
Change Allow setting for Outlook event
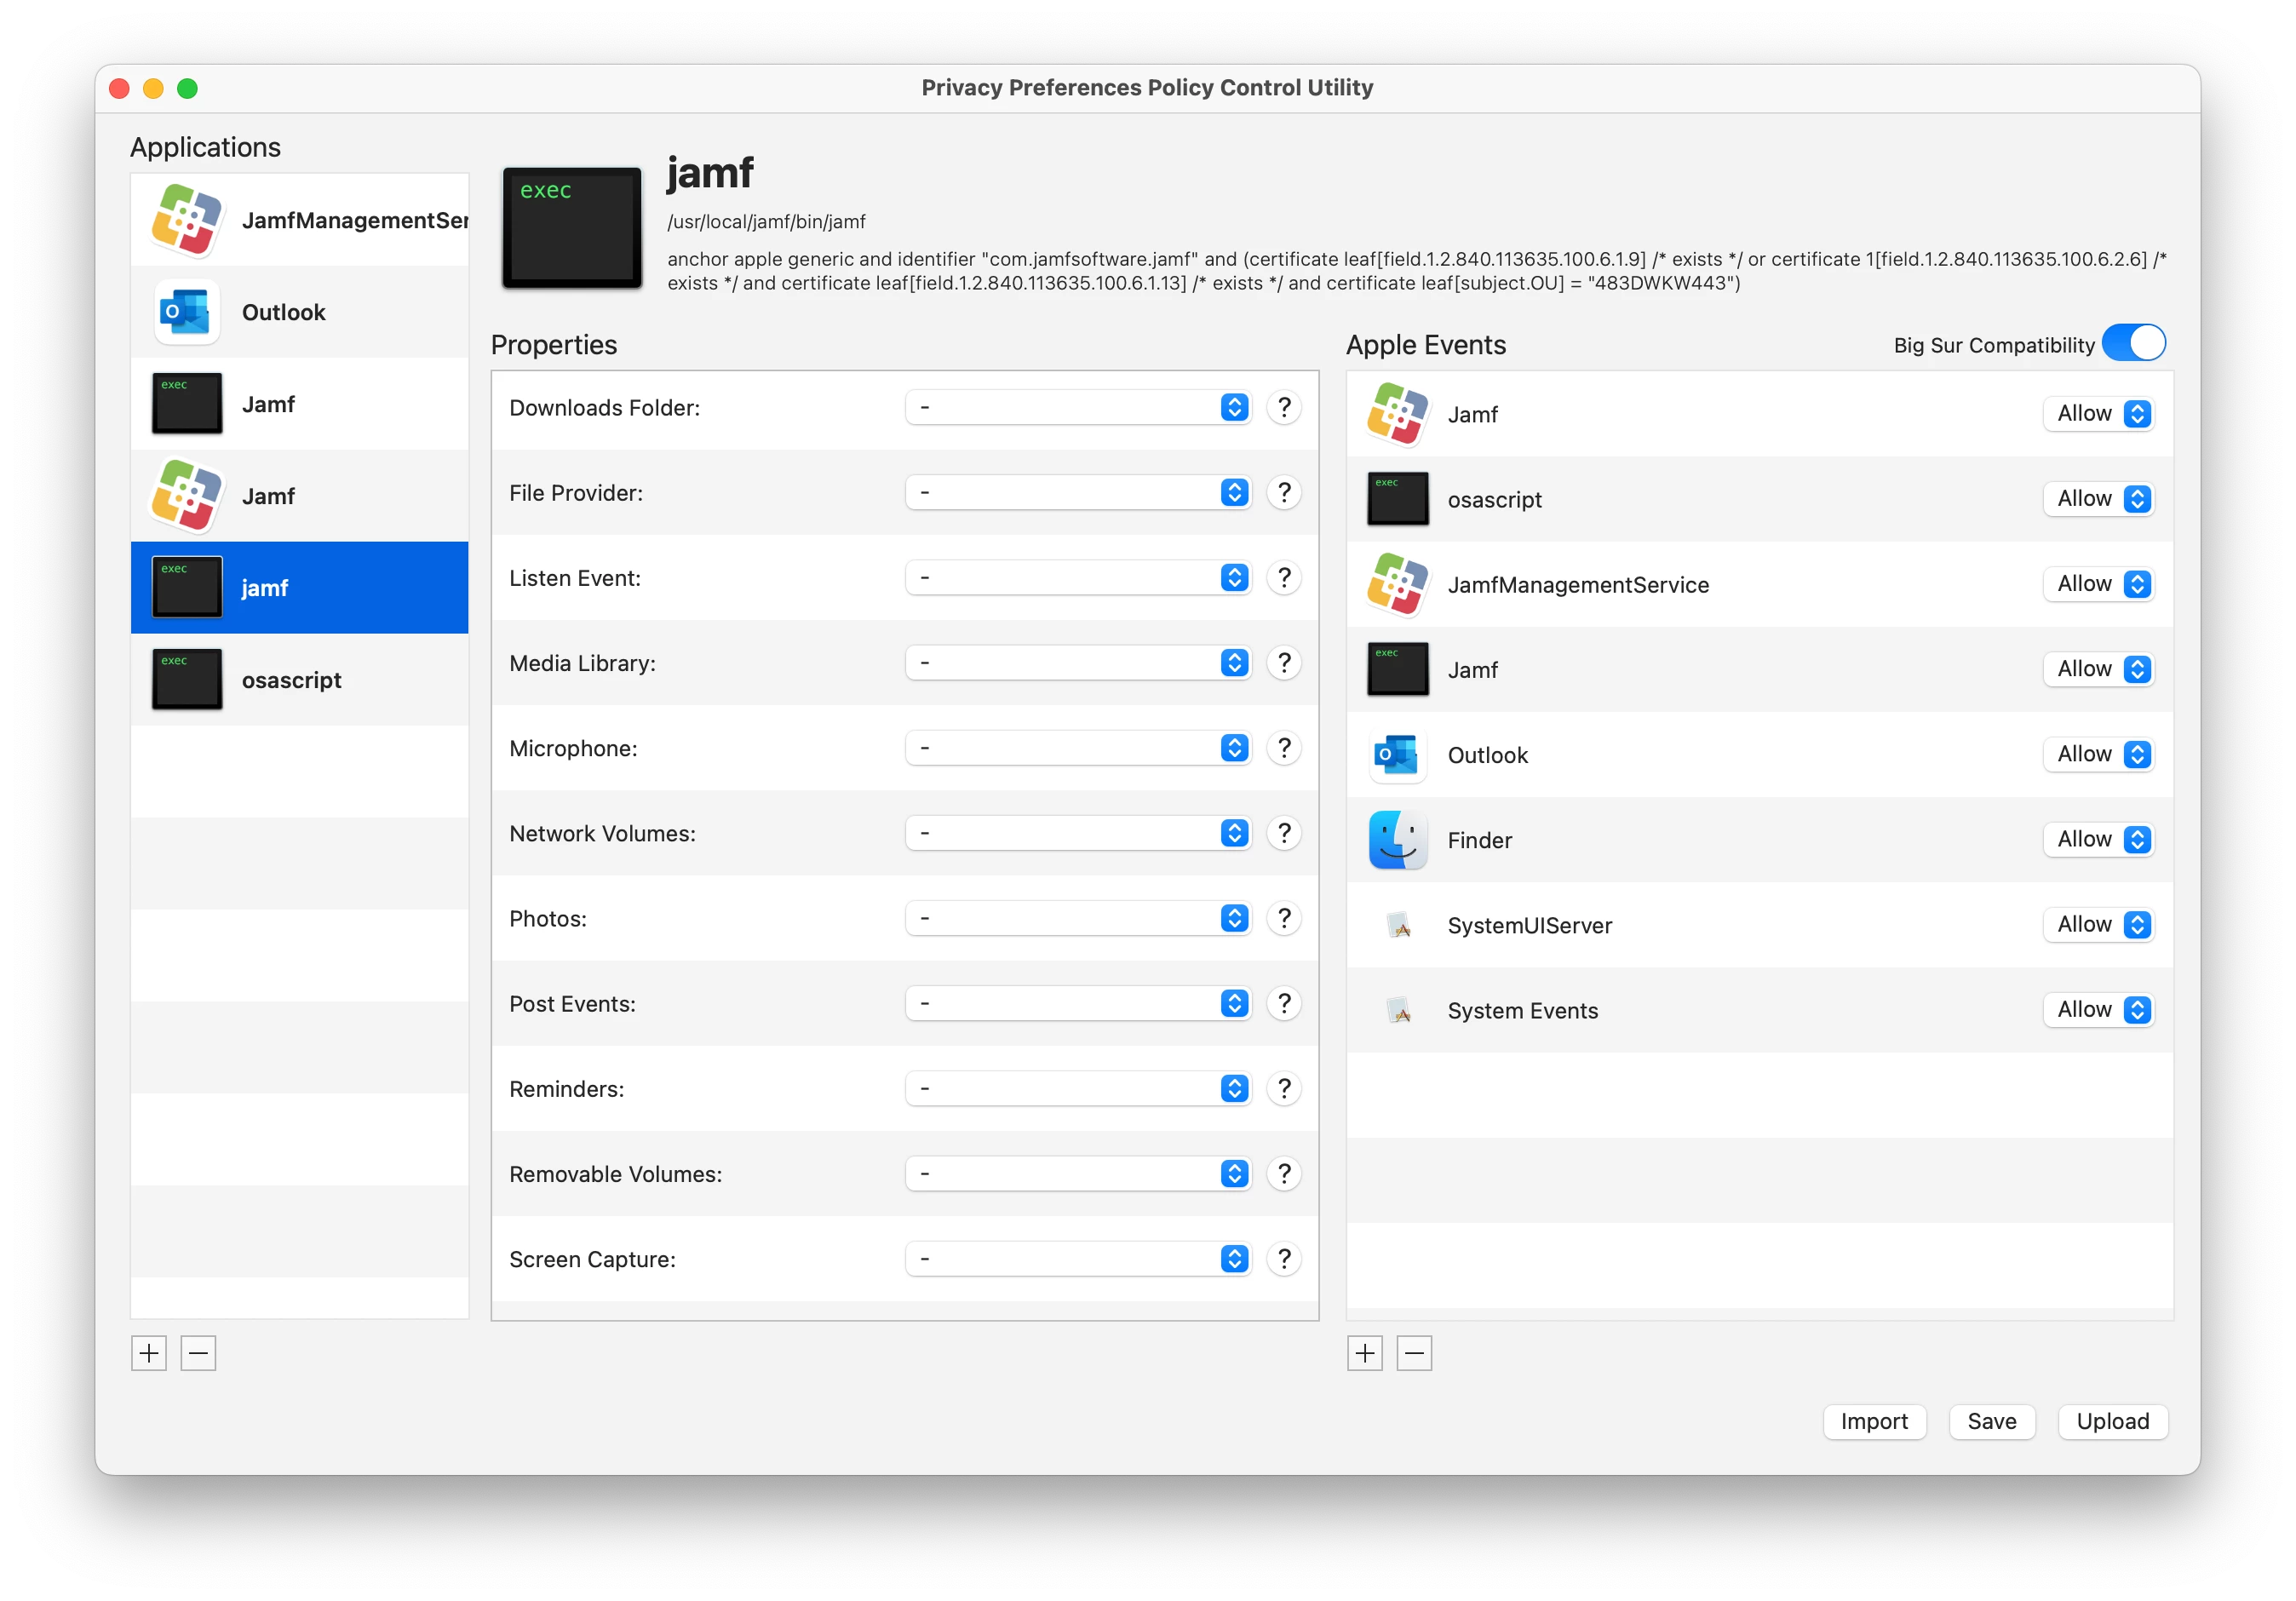pyautogui.click(x=2098, y=753)
